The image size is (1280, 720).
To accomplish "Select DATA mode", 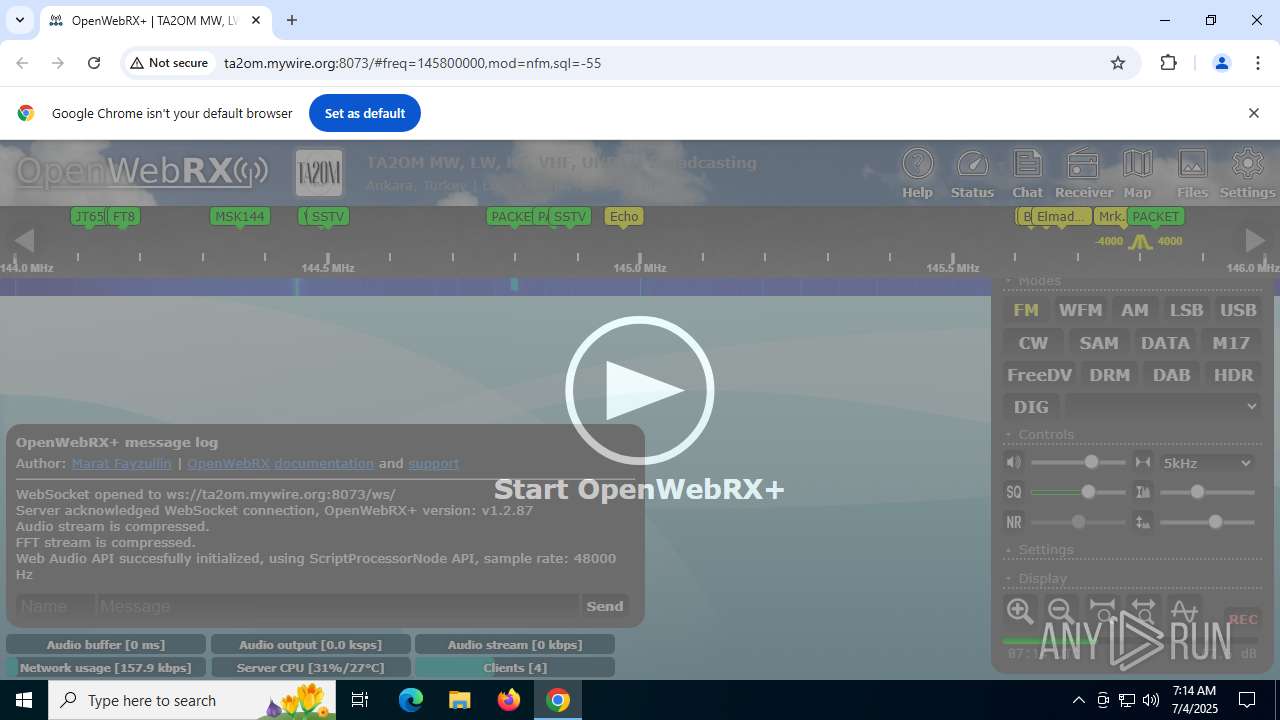I will tap(1165, 343).
